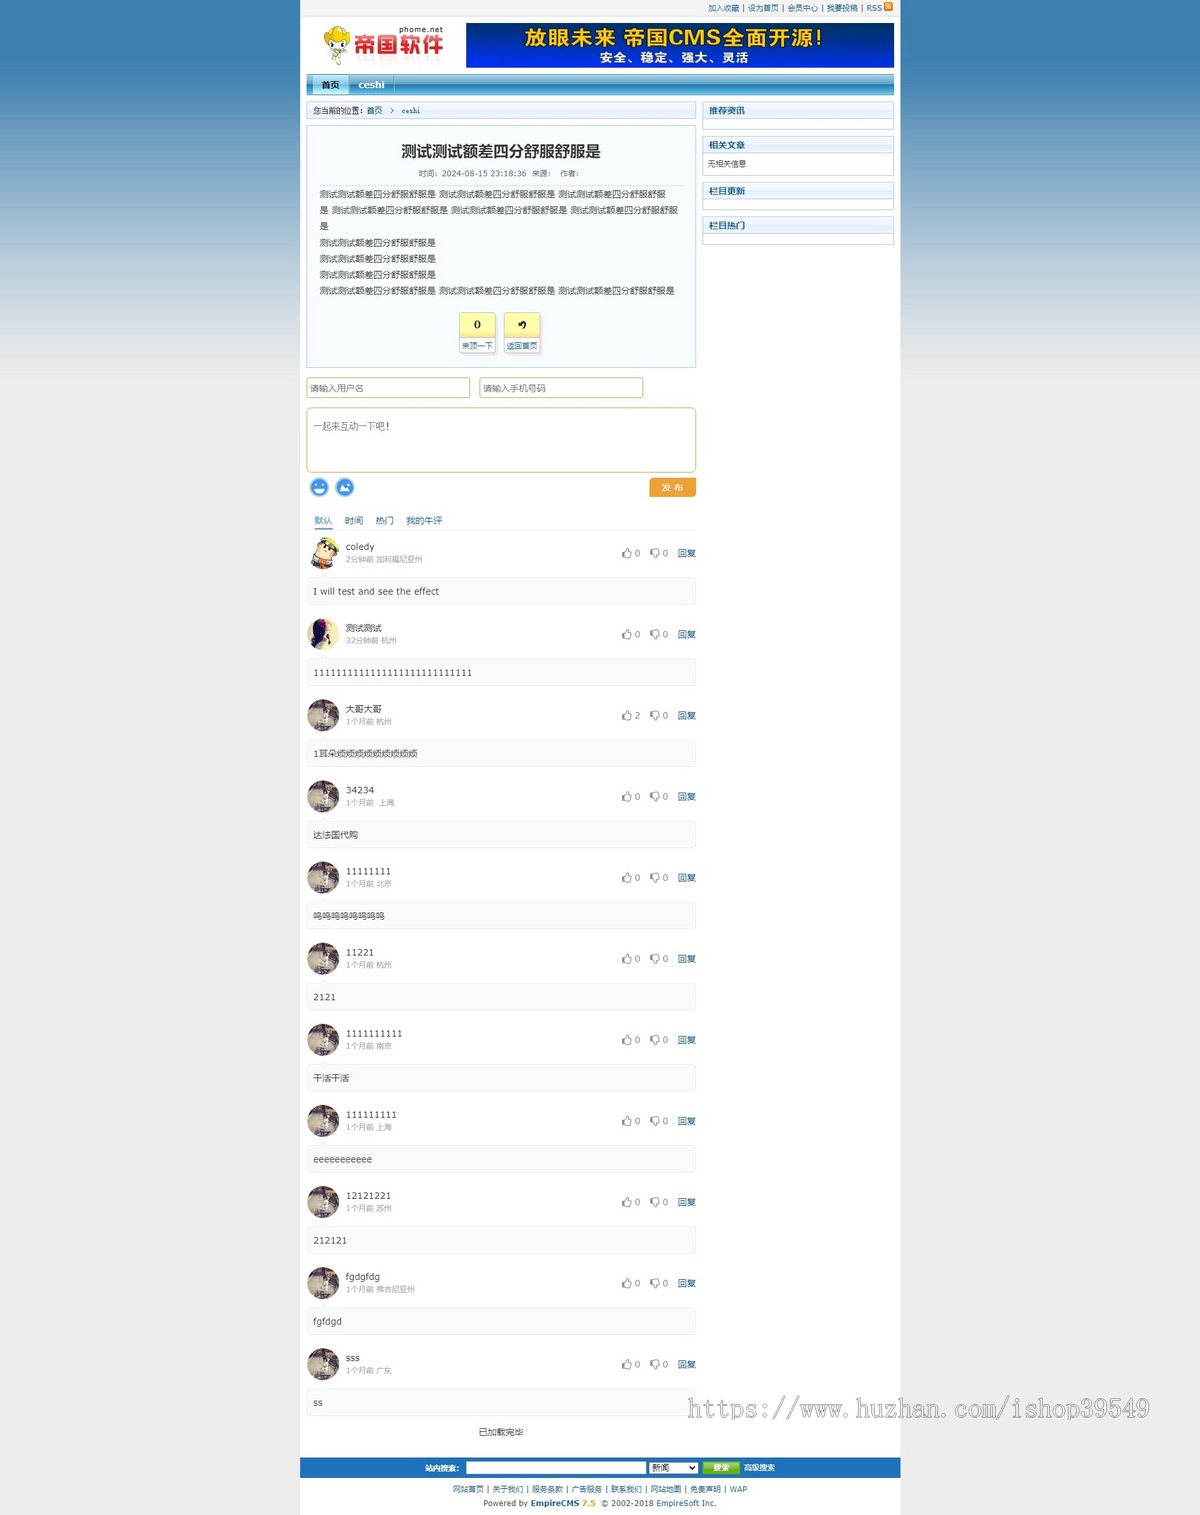Open 联系我们 in the footer
The image size is (1200, 1515).
point(626,1489)
